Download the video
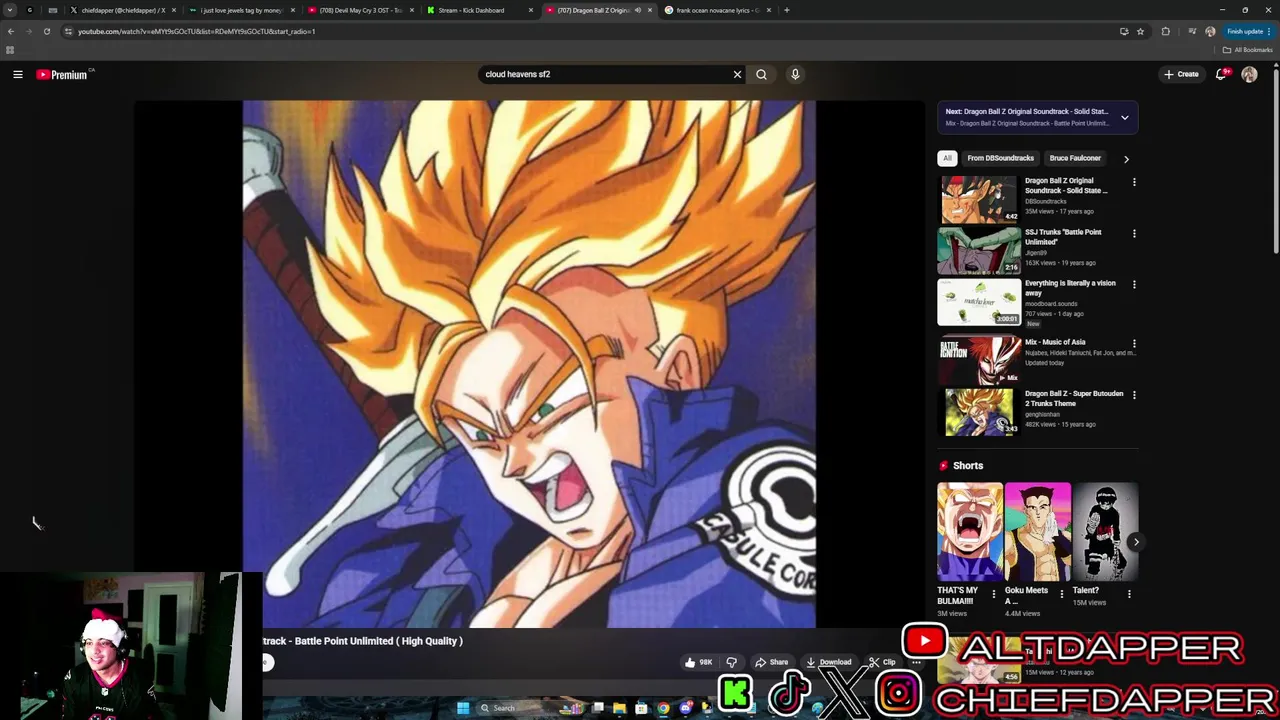 pyautogui.click(x=829, y=662)
